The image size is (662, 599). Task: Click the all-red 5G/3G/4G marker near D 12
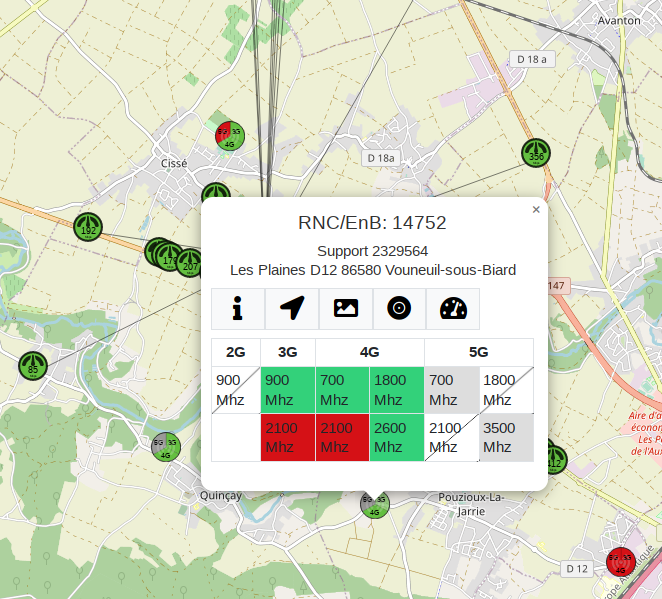tap(621, 562)
